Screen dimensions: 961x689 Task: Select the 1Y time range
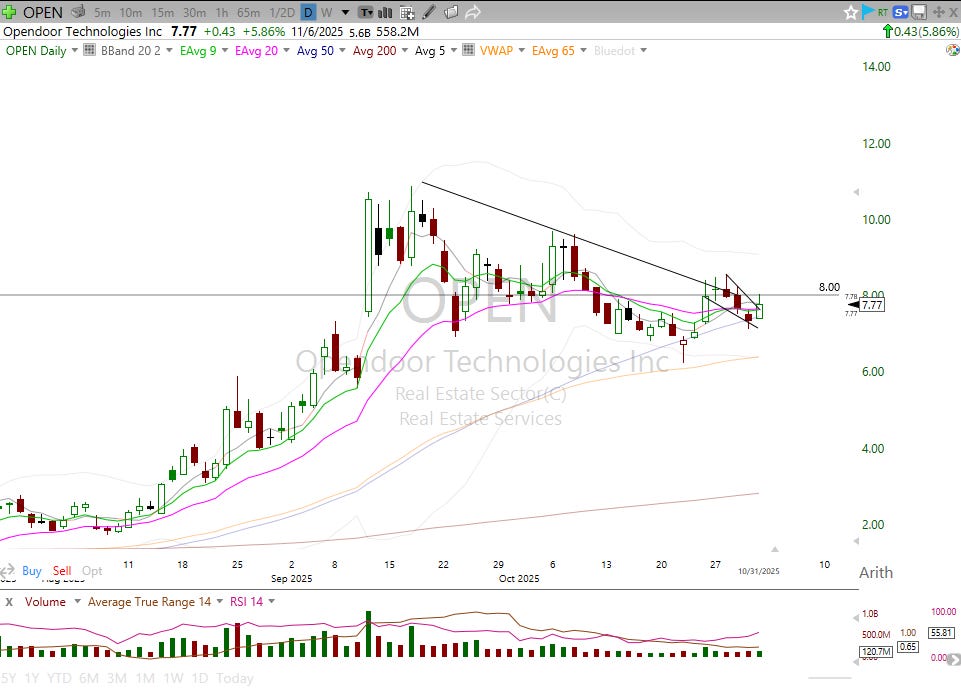(32, 678)
